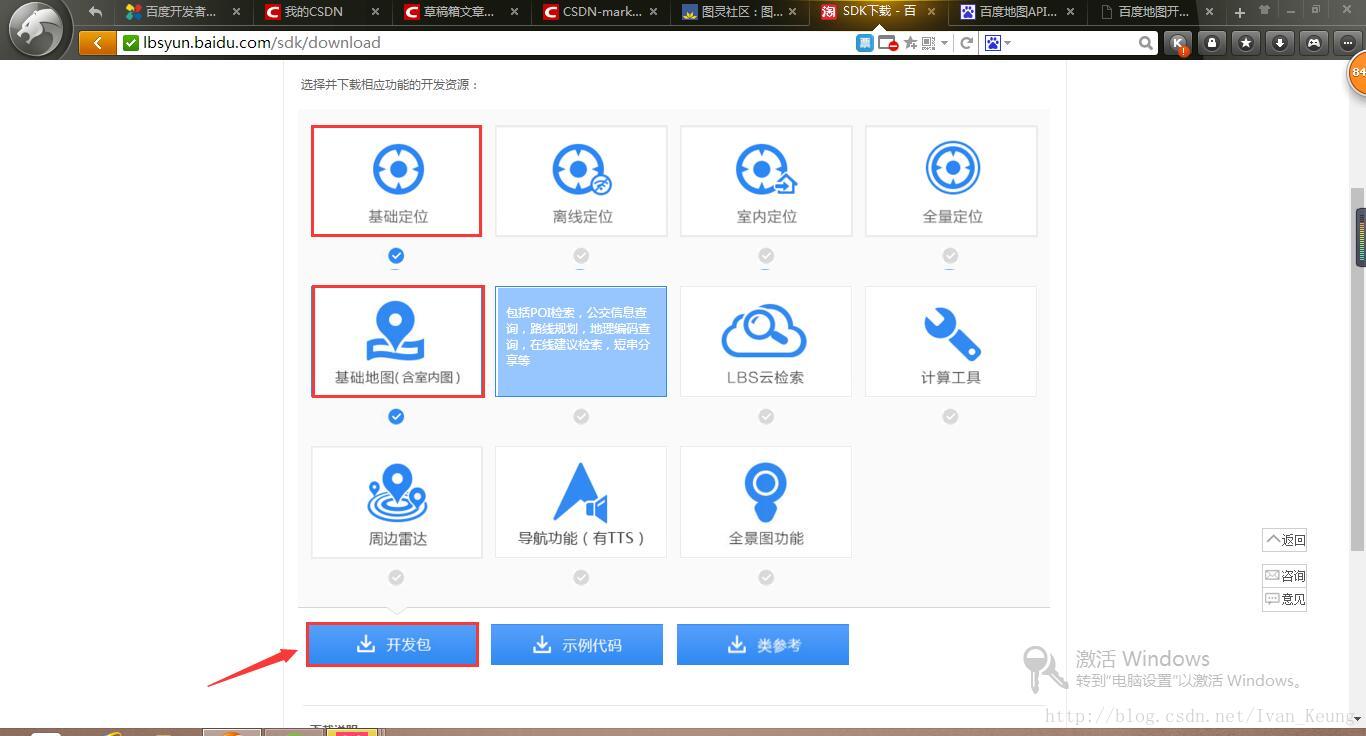
Task: Open the game controller toolbar icon
Action: pyautogui.click(x=1314, y=43)
